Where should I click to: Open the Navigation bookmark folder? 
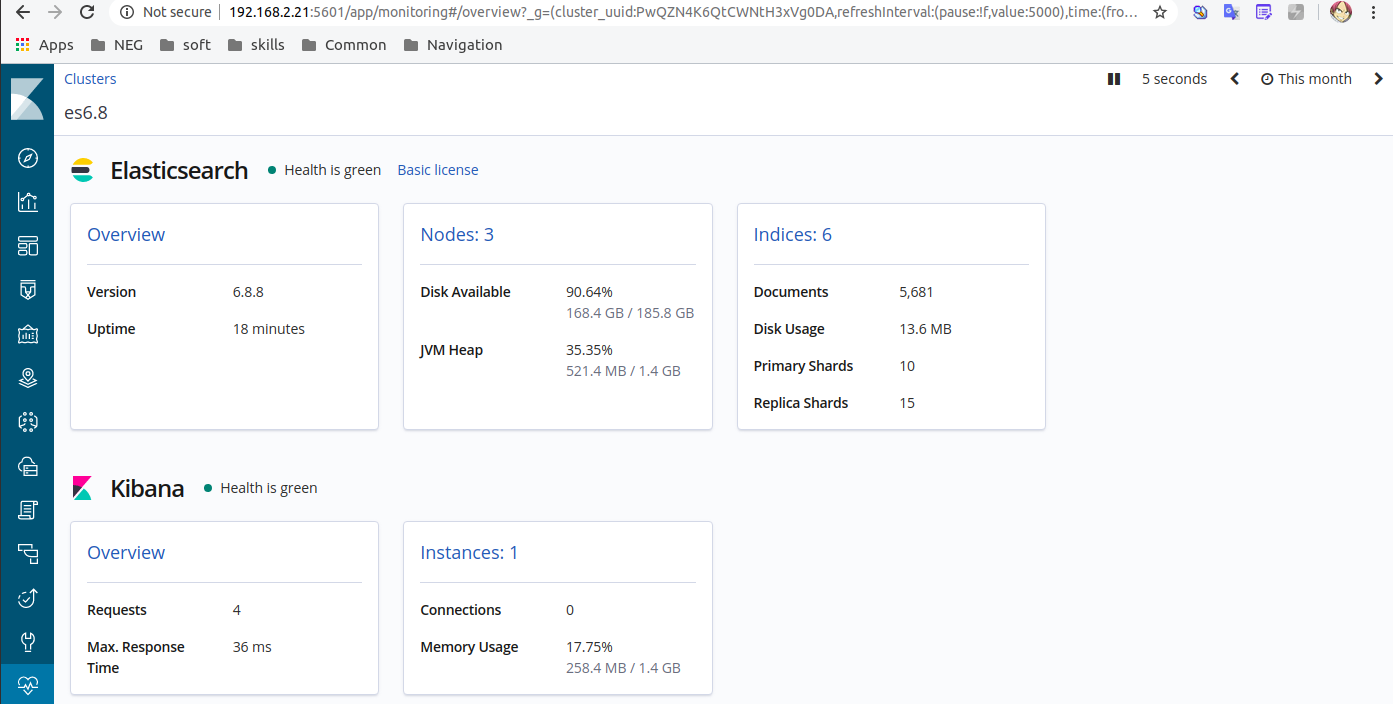point(452,45)
